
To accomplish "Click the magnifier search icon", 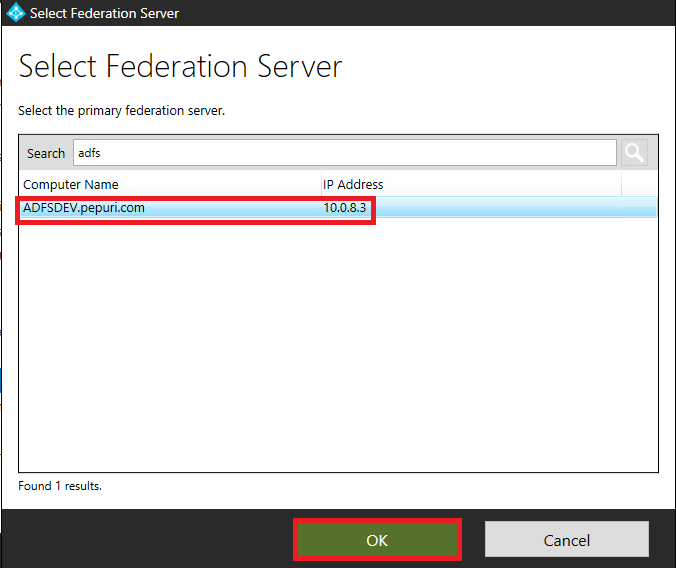I will 634,152.
